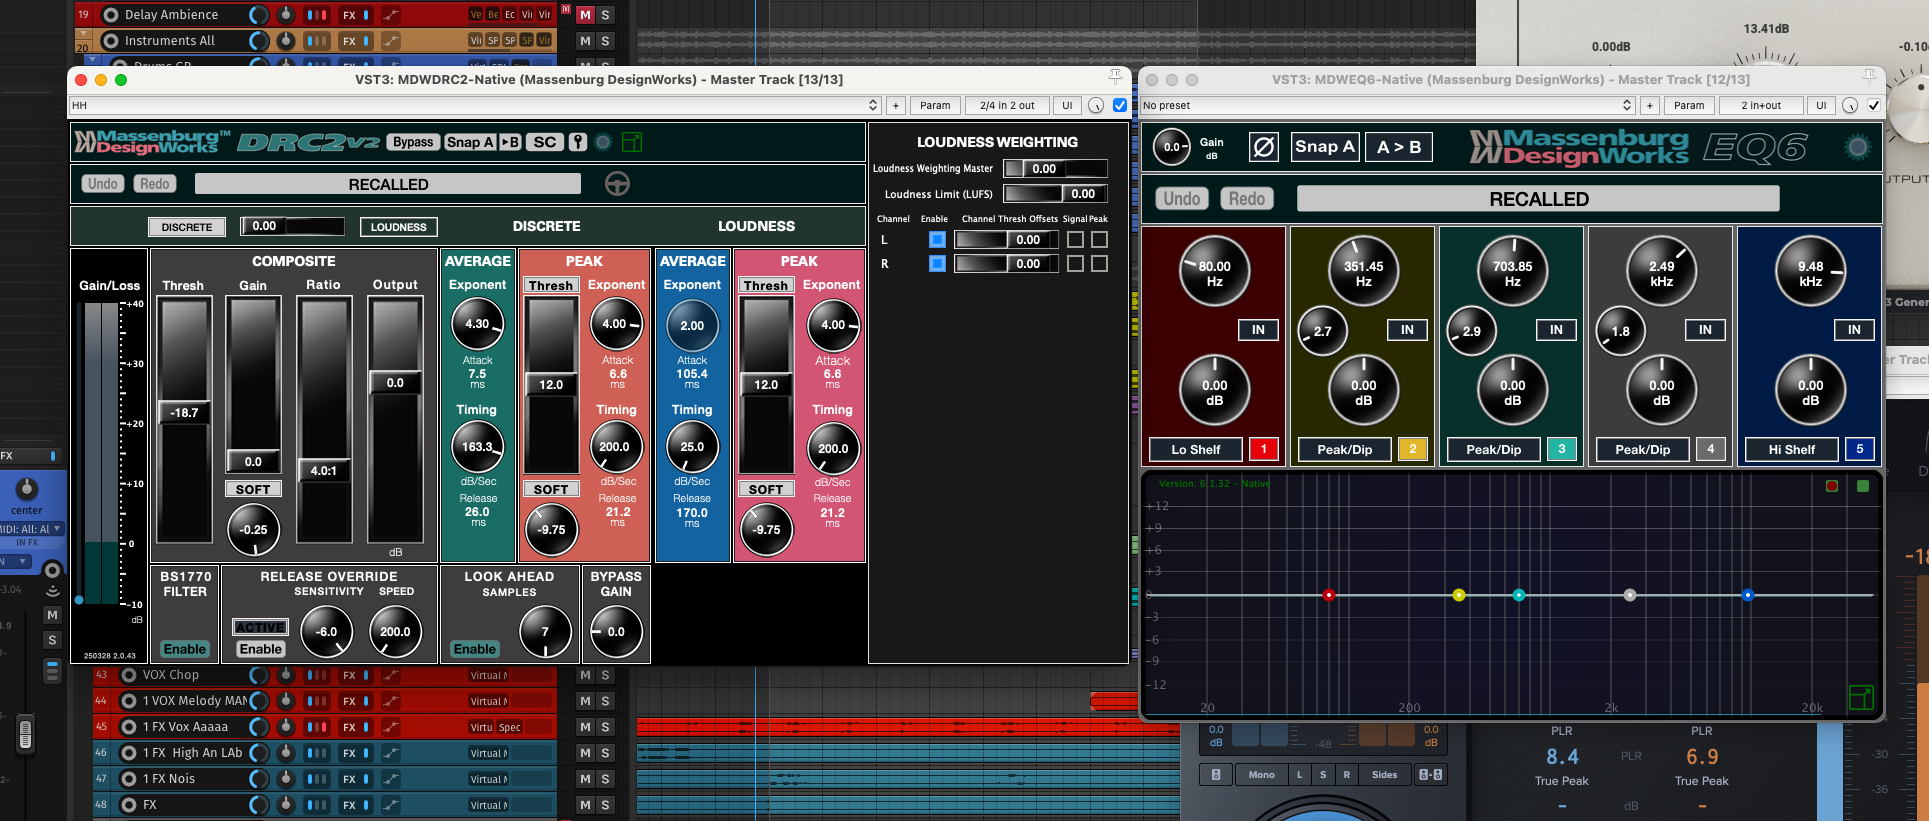Select EQ band number 3 teal button

point(1562,450)
